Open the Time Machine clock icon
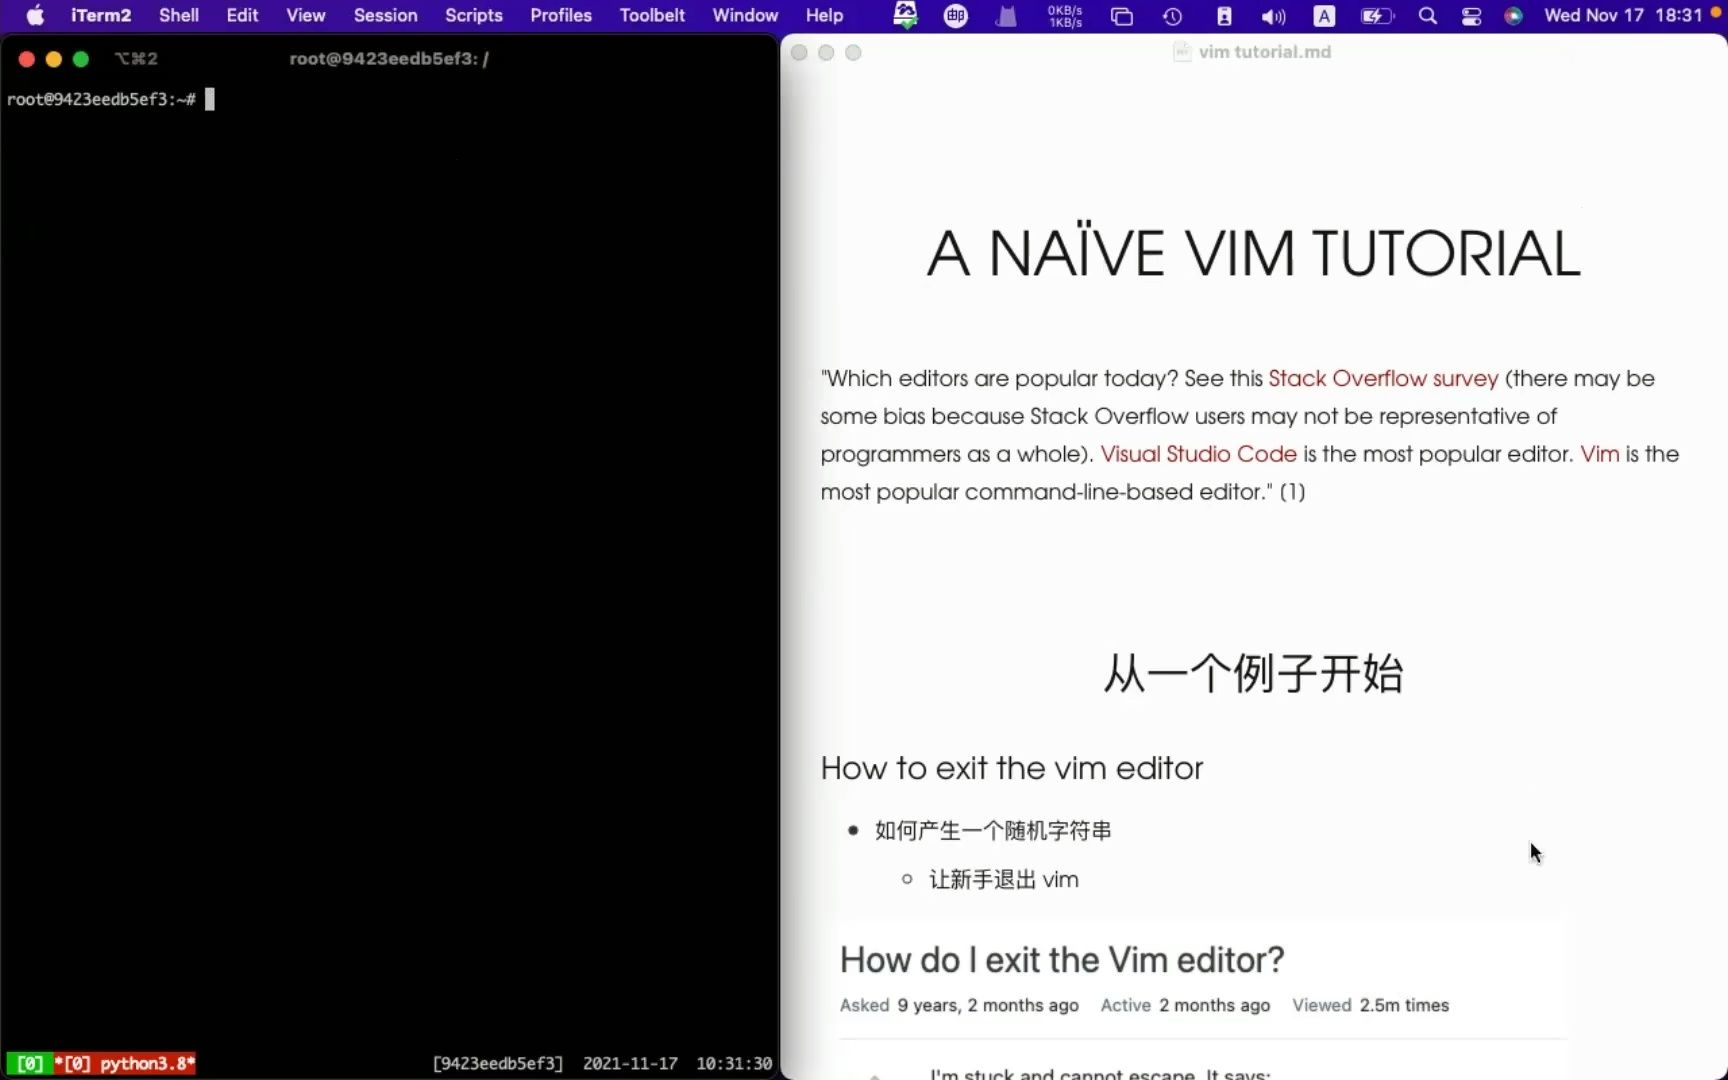This screenshot has width=1728, height=1080. [1173, 16]
